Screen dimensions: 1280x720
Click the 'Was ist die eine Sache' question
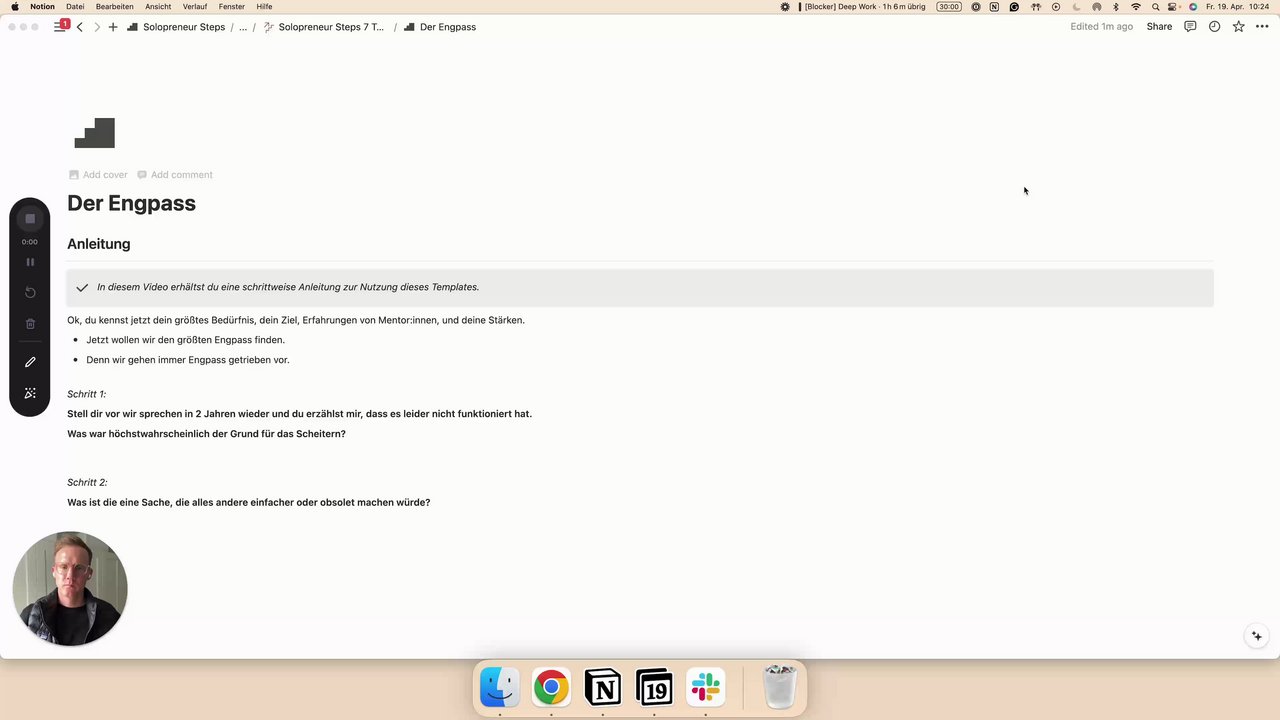[249, 502]
